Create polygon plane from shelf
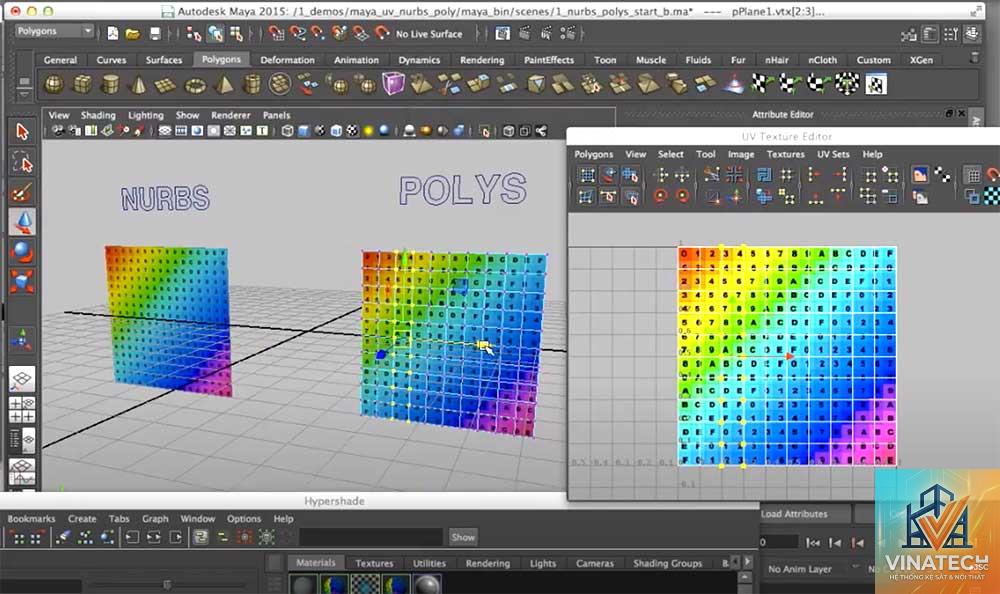1000x594 pixels. click(166, 84)
